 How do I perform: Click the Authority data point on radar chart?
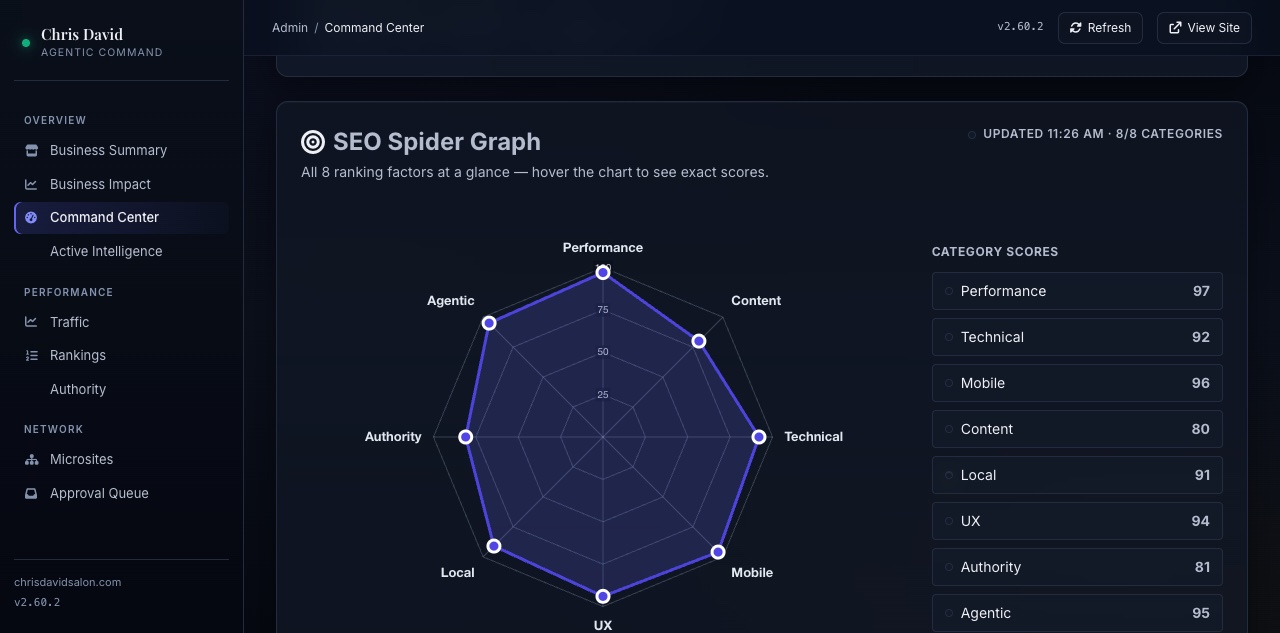(x=465, y=437)
